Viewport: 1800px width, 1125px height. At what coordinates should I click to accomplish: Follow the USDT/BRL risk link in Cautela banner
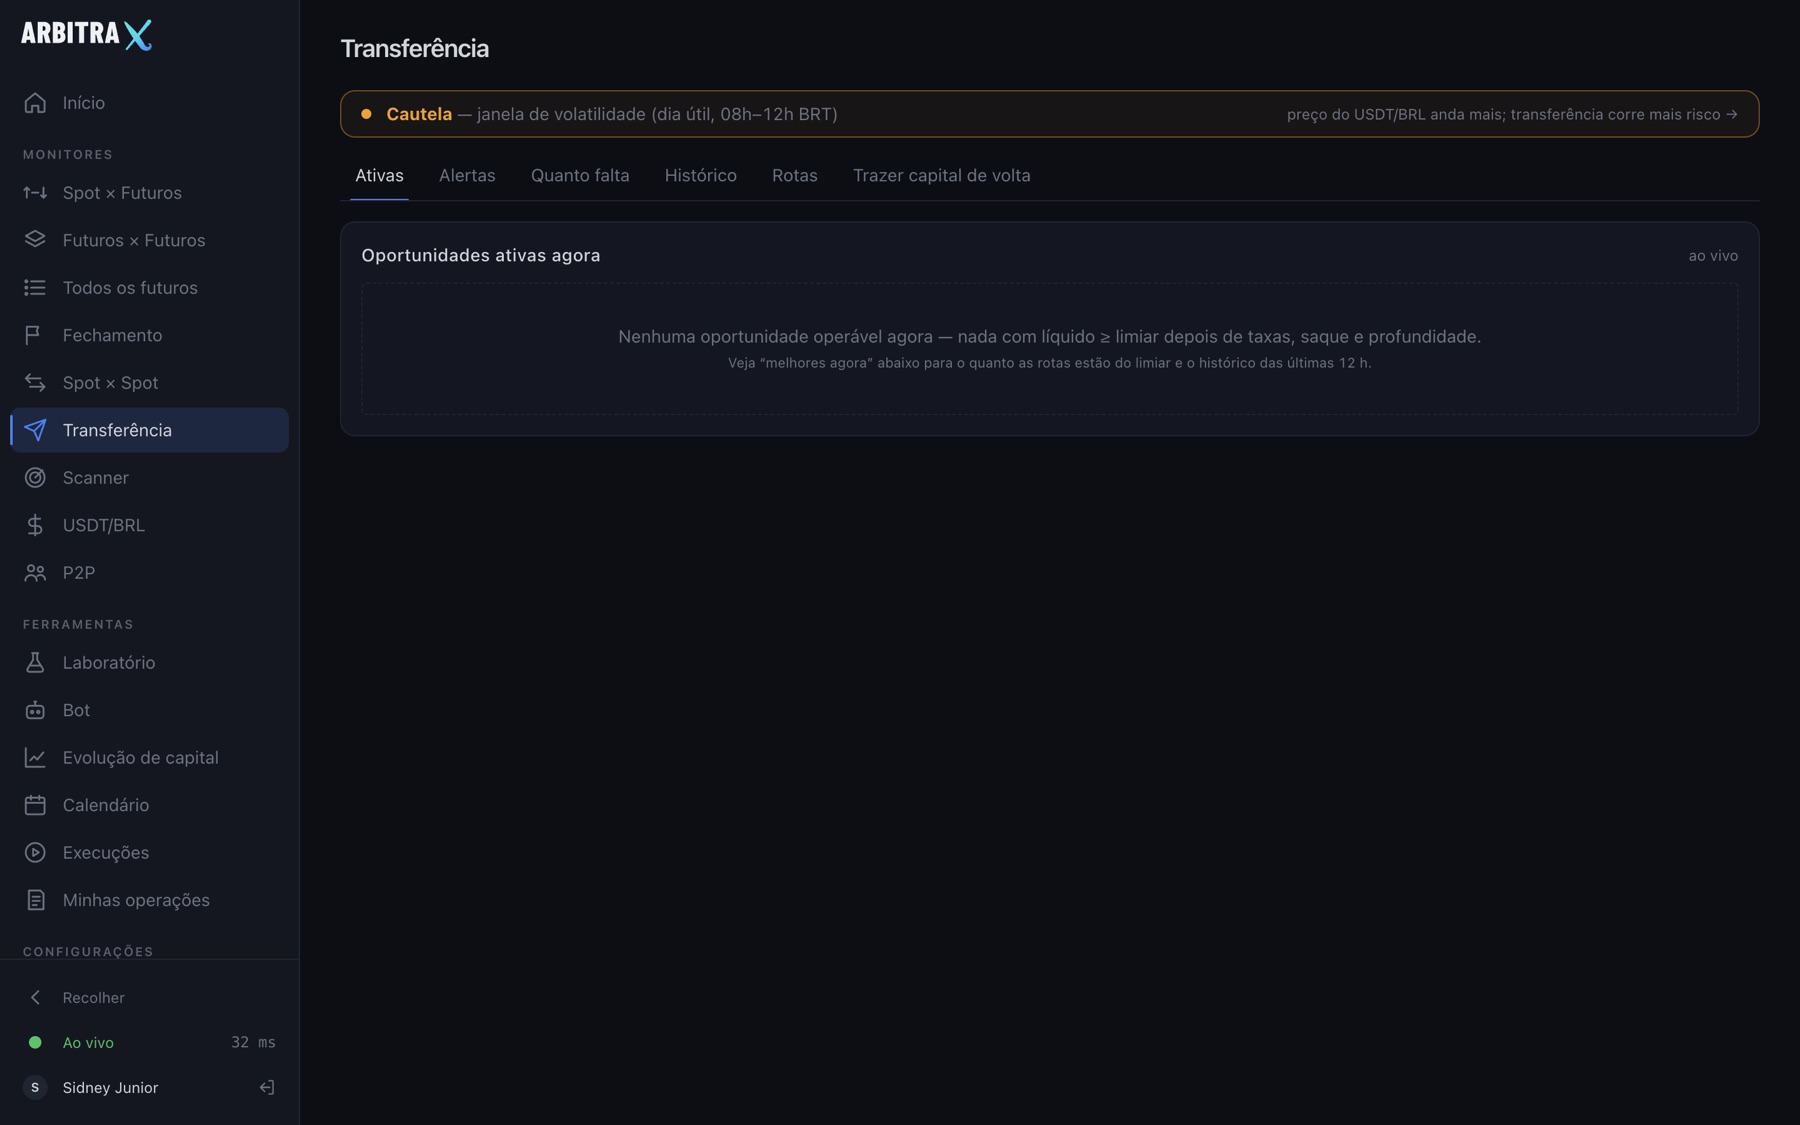(x=1512, y=114)
